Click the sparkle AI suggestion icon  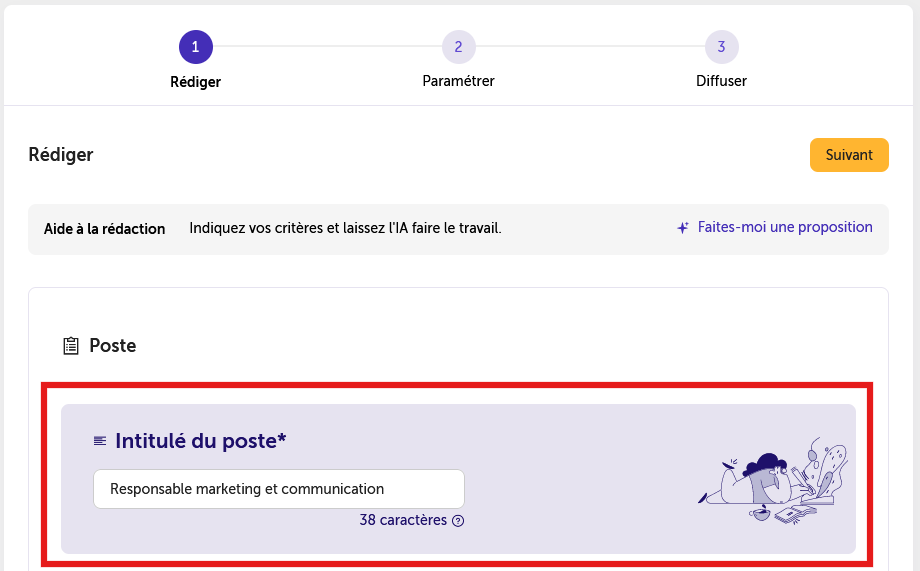[x=682, y=228]
